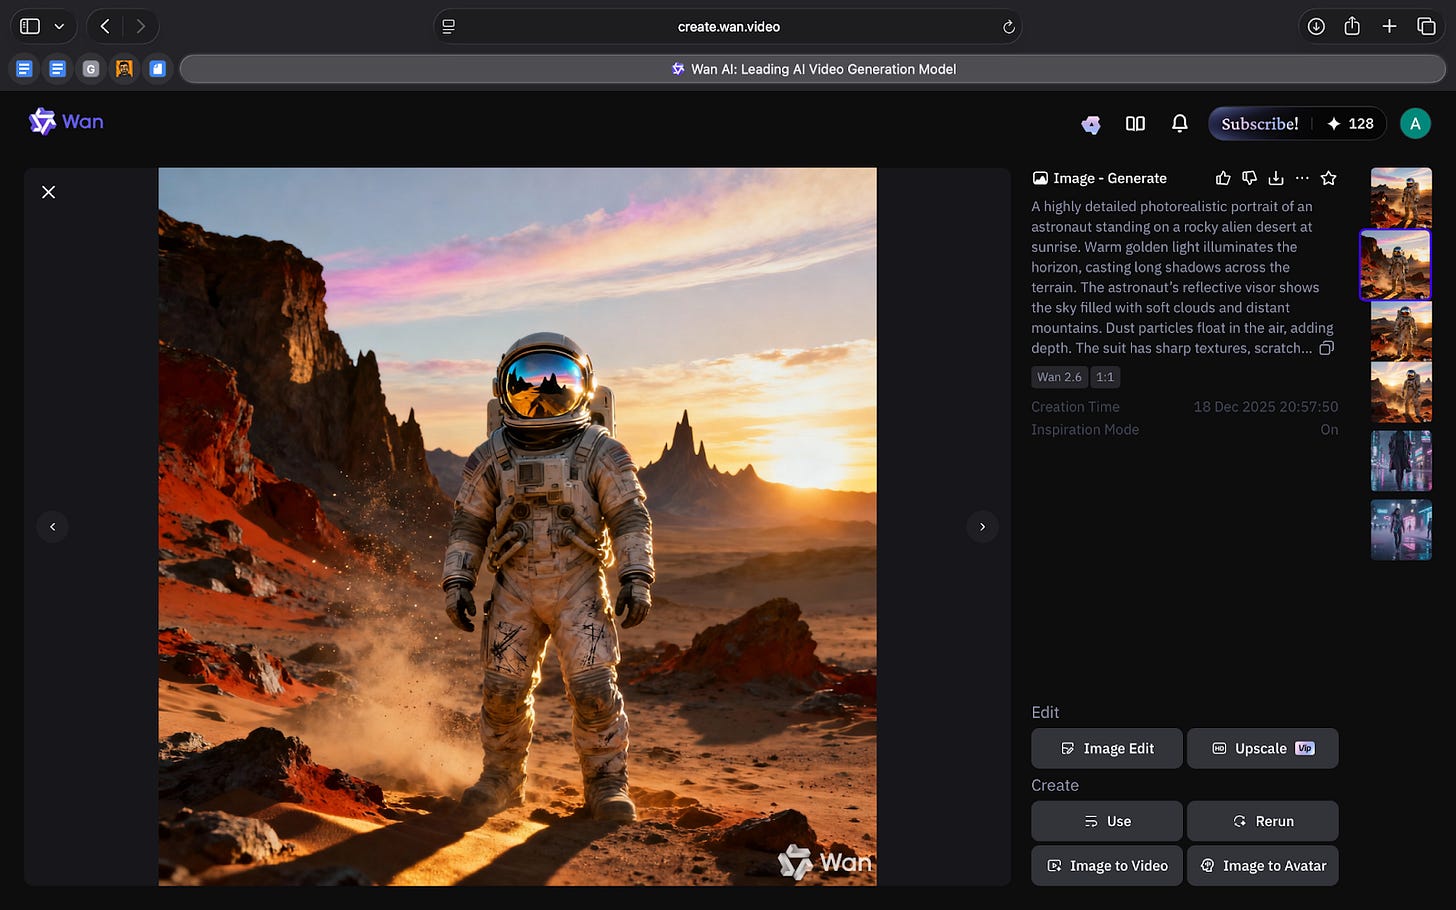Select the cyberpunk street thumbnail at bottom
Viewport: 1456px width, 910px height.
click(1400, 530)
